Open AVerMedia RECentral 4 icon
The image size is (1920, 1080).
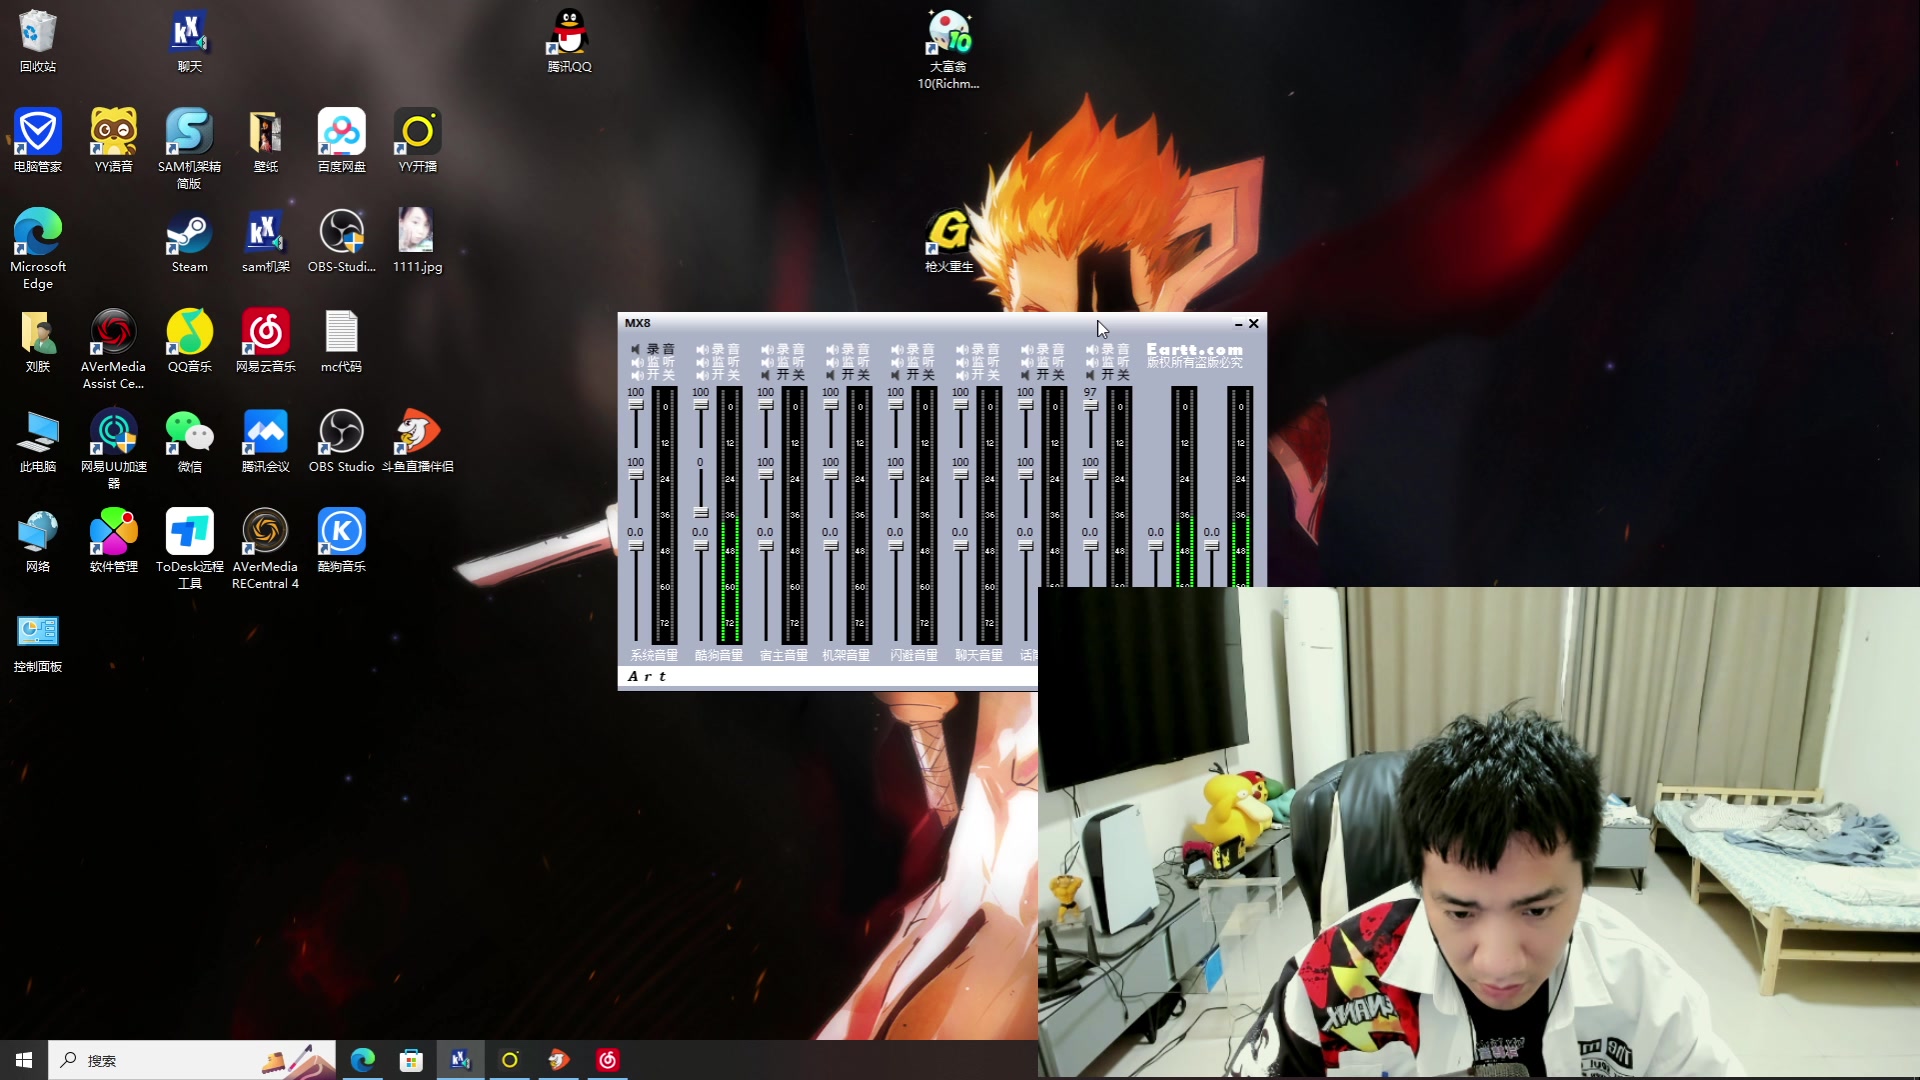coord(265,549)
